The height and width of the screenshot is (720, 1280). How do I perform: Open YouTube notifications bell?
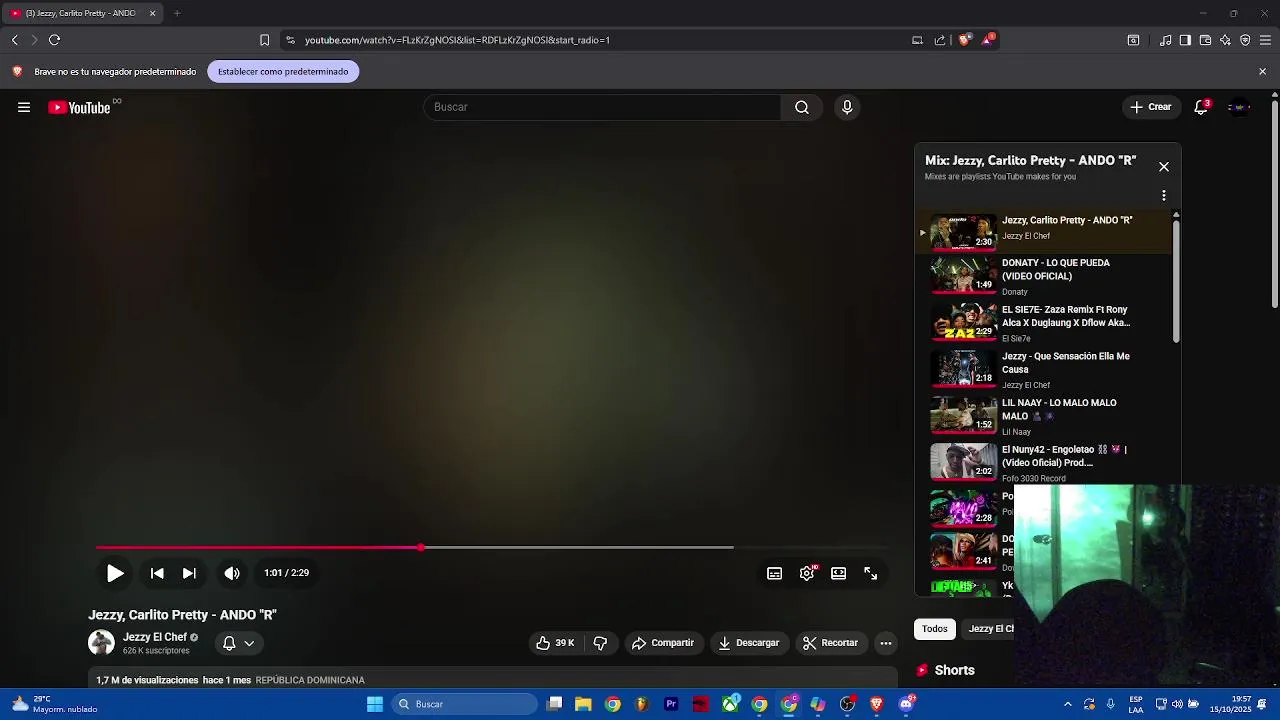click(x=1201, y=107)
